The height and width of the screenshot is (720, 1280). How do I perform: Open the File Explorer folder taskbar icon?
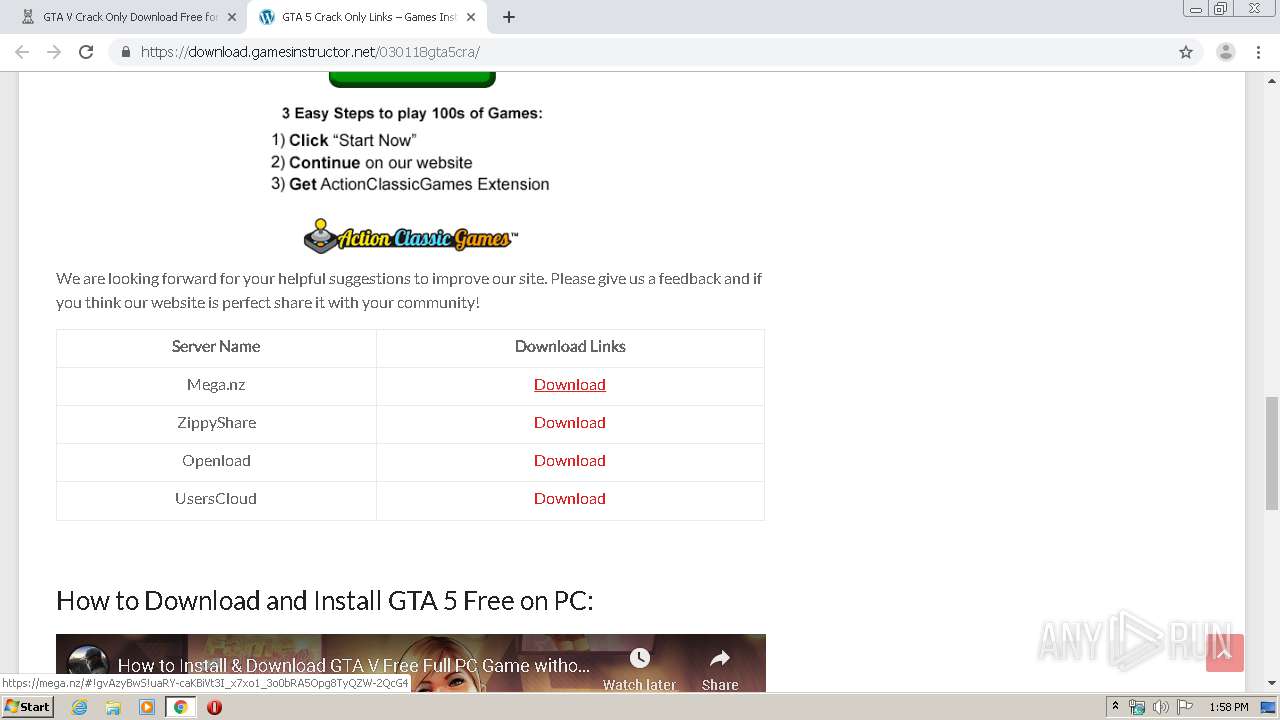(x=113, y=707)
